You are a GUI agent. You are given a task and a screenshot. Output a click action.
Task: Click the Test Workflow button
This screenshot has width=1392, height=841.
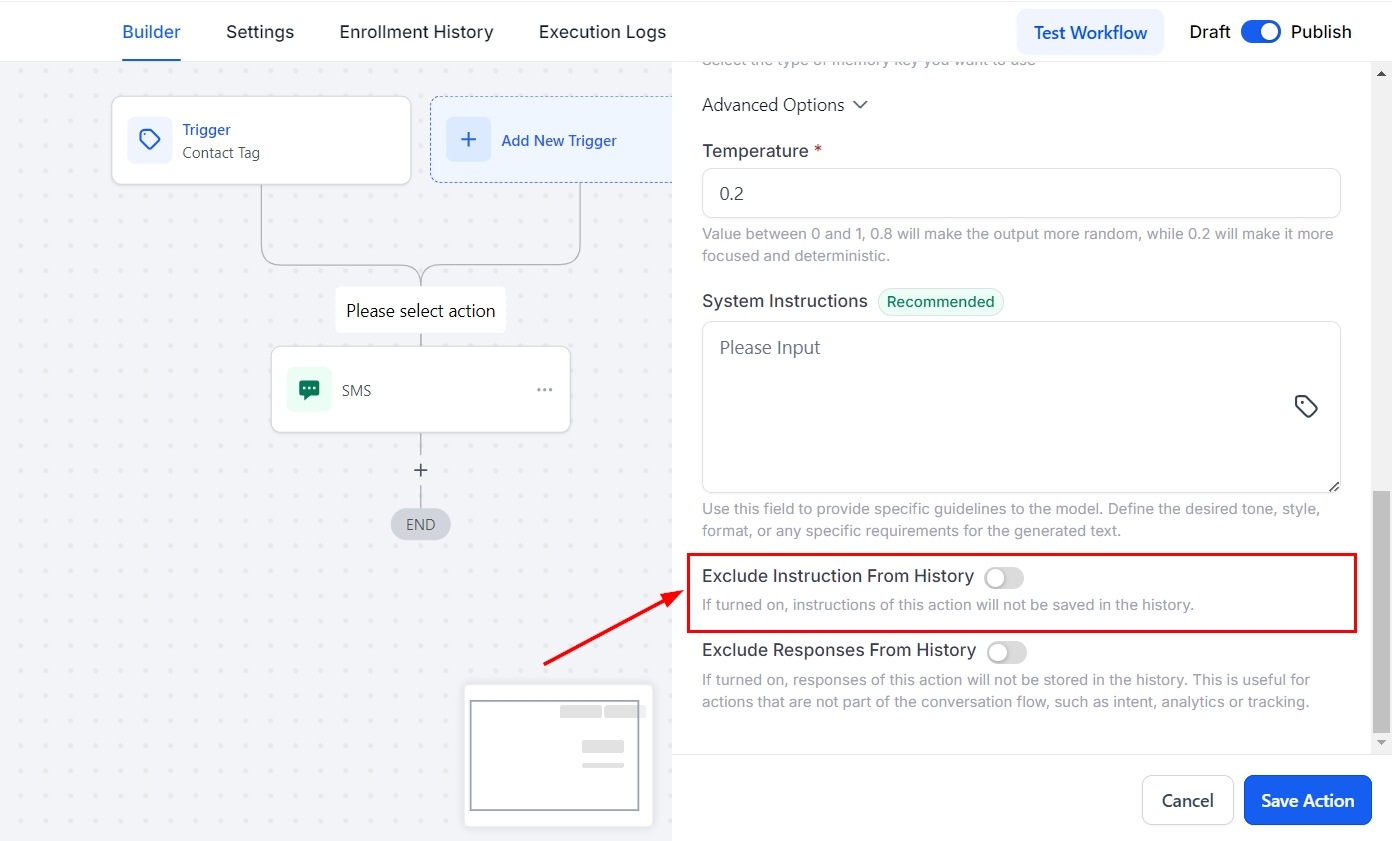[1090, 32]
